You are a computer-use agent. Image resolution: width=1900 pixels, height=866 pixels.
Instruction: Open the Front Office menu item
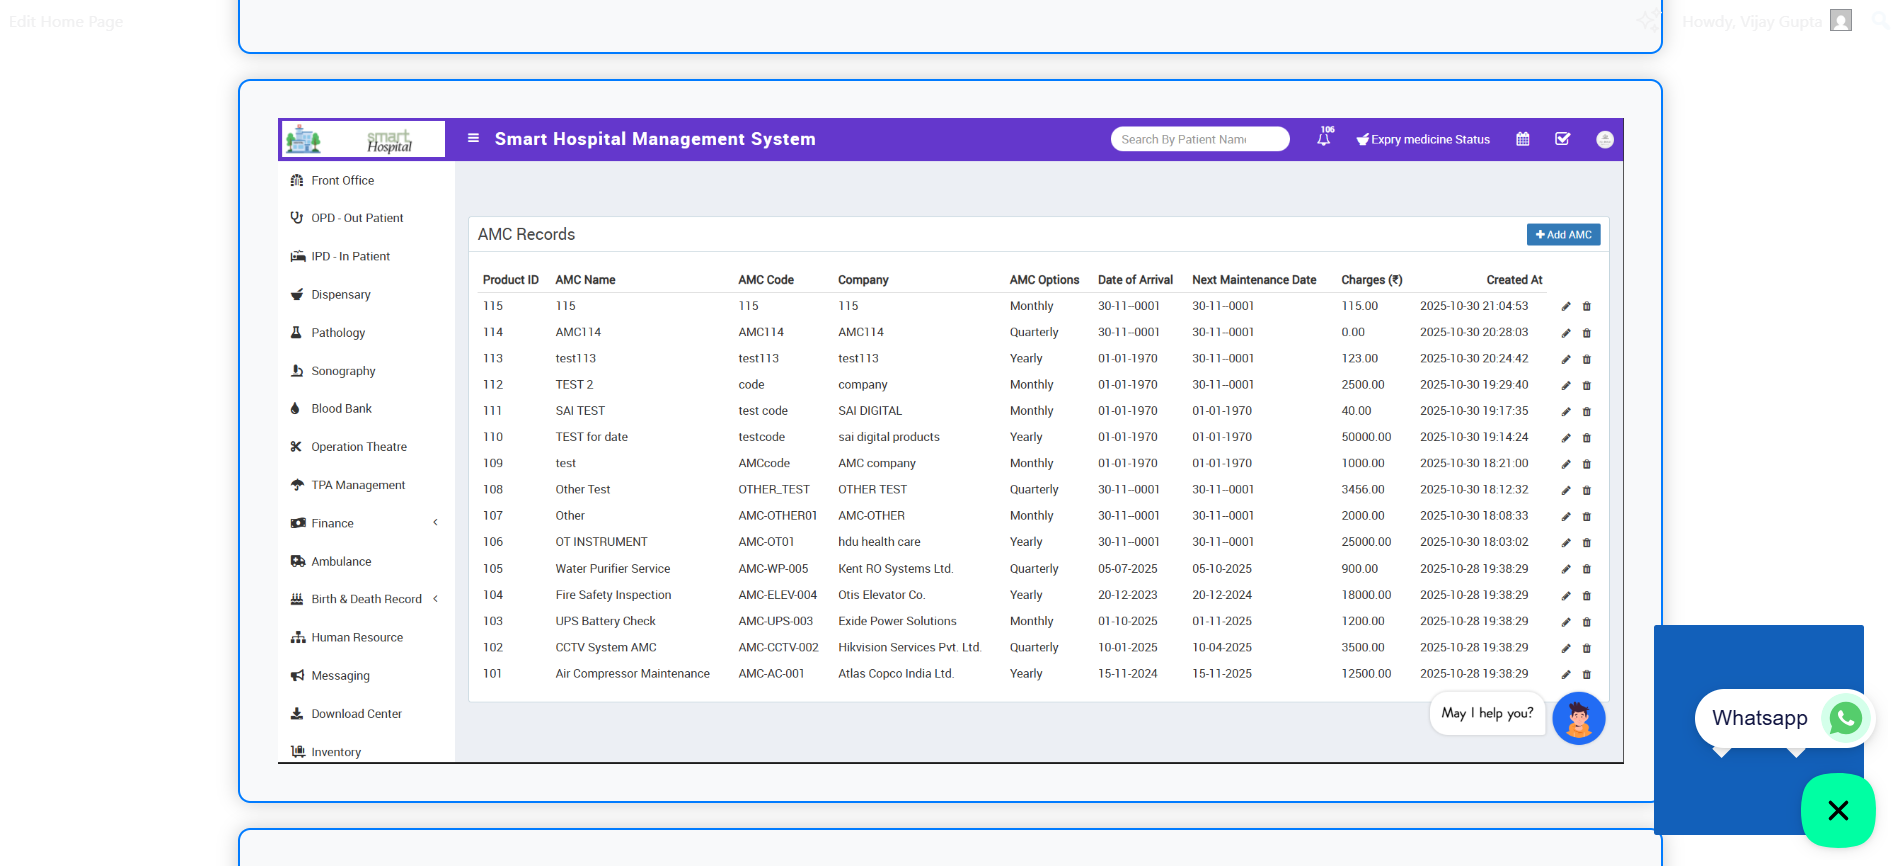click(342, 181)
